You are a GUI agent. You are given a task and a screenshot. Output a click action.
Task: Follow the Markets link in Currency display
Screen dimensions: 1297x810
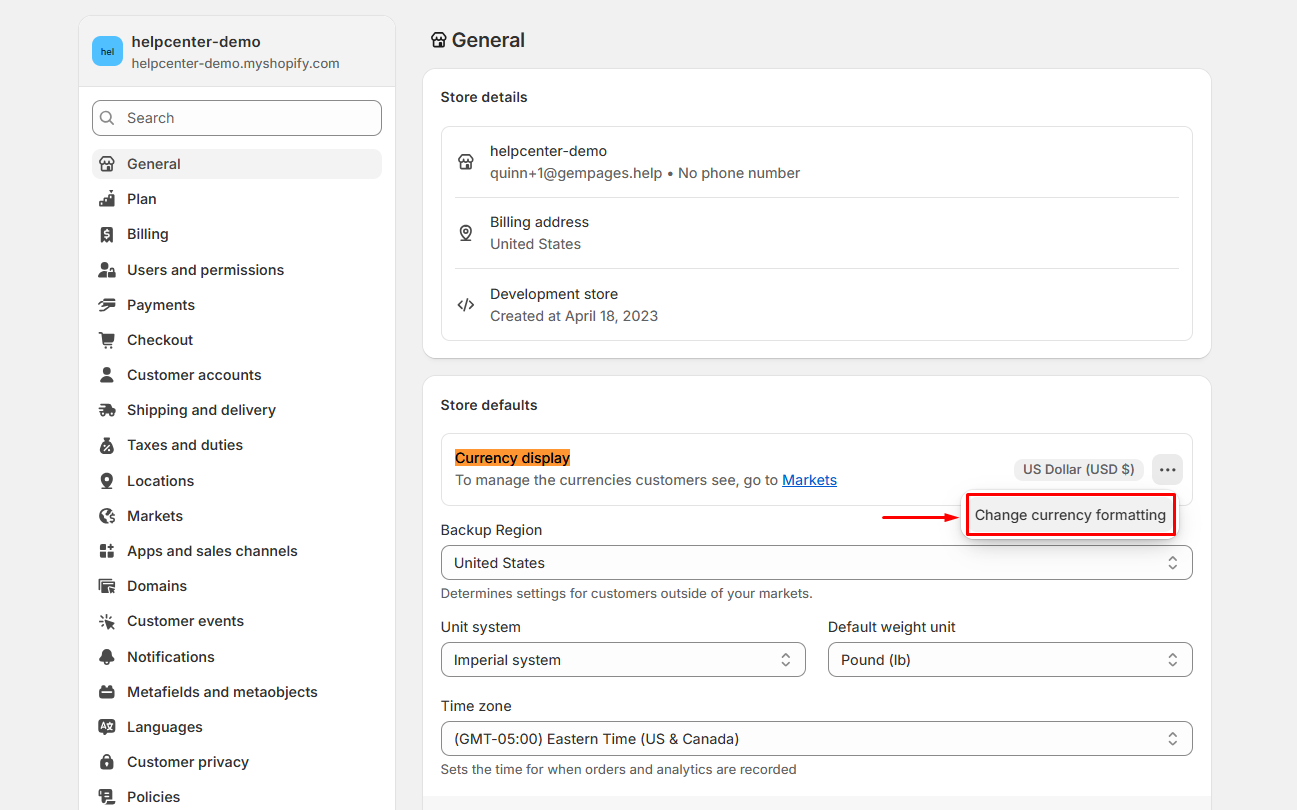point(809,480)
